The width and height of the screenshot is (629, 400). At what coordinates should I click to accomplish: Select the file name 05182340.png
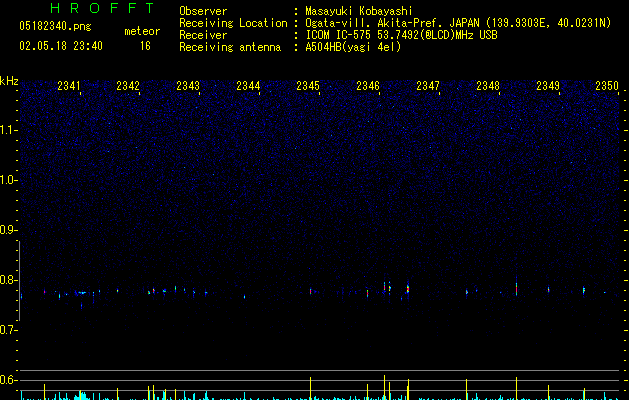click(55, 27)
